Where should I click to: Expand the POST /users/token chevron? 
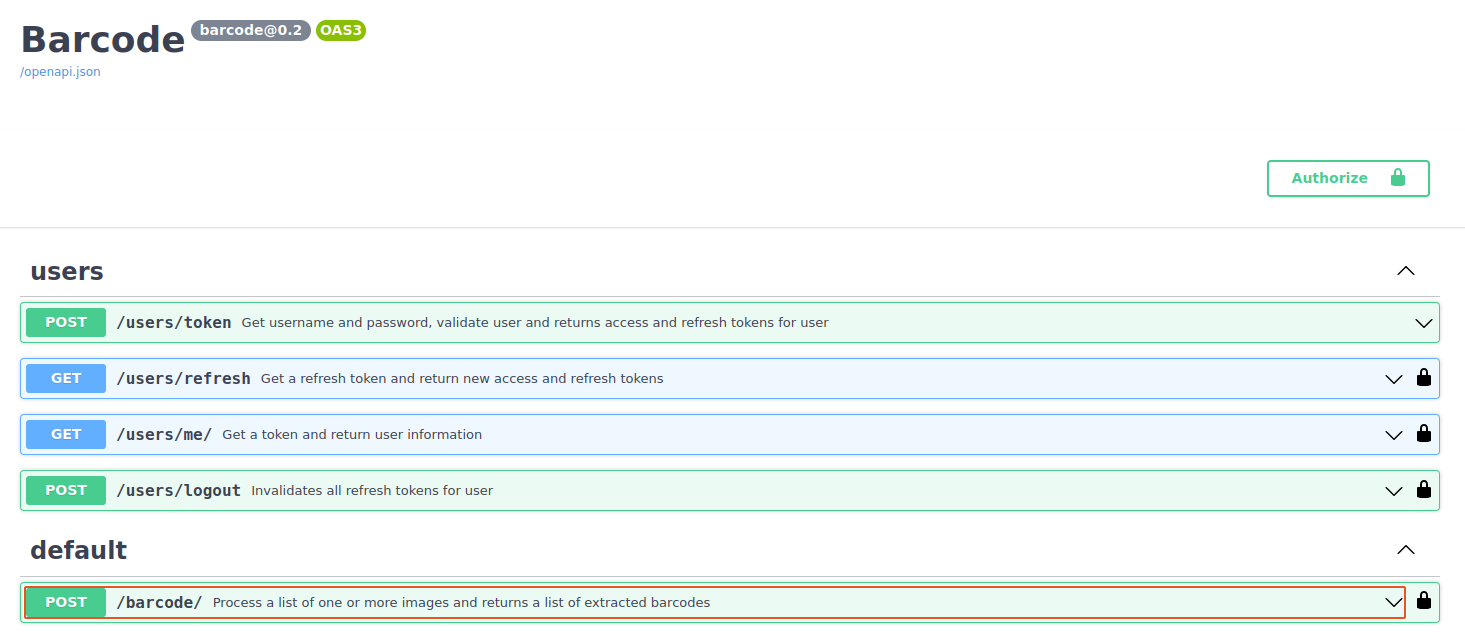pos(1424,323)
